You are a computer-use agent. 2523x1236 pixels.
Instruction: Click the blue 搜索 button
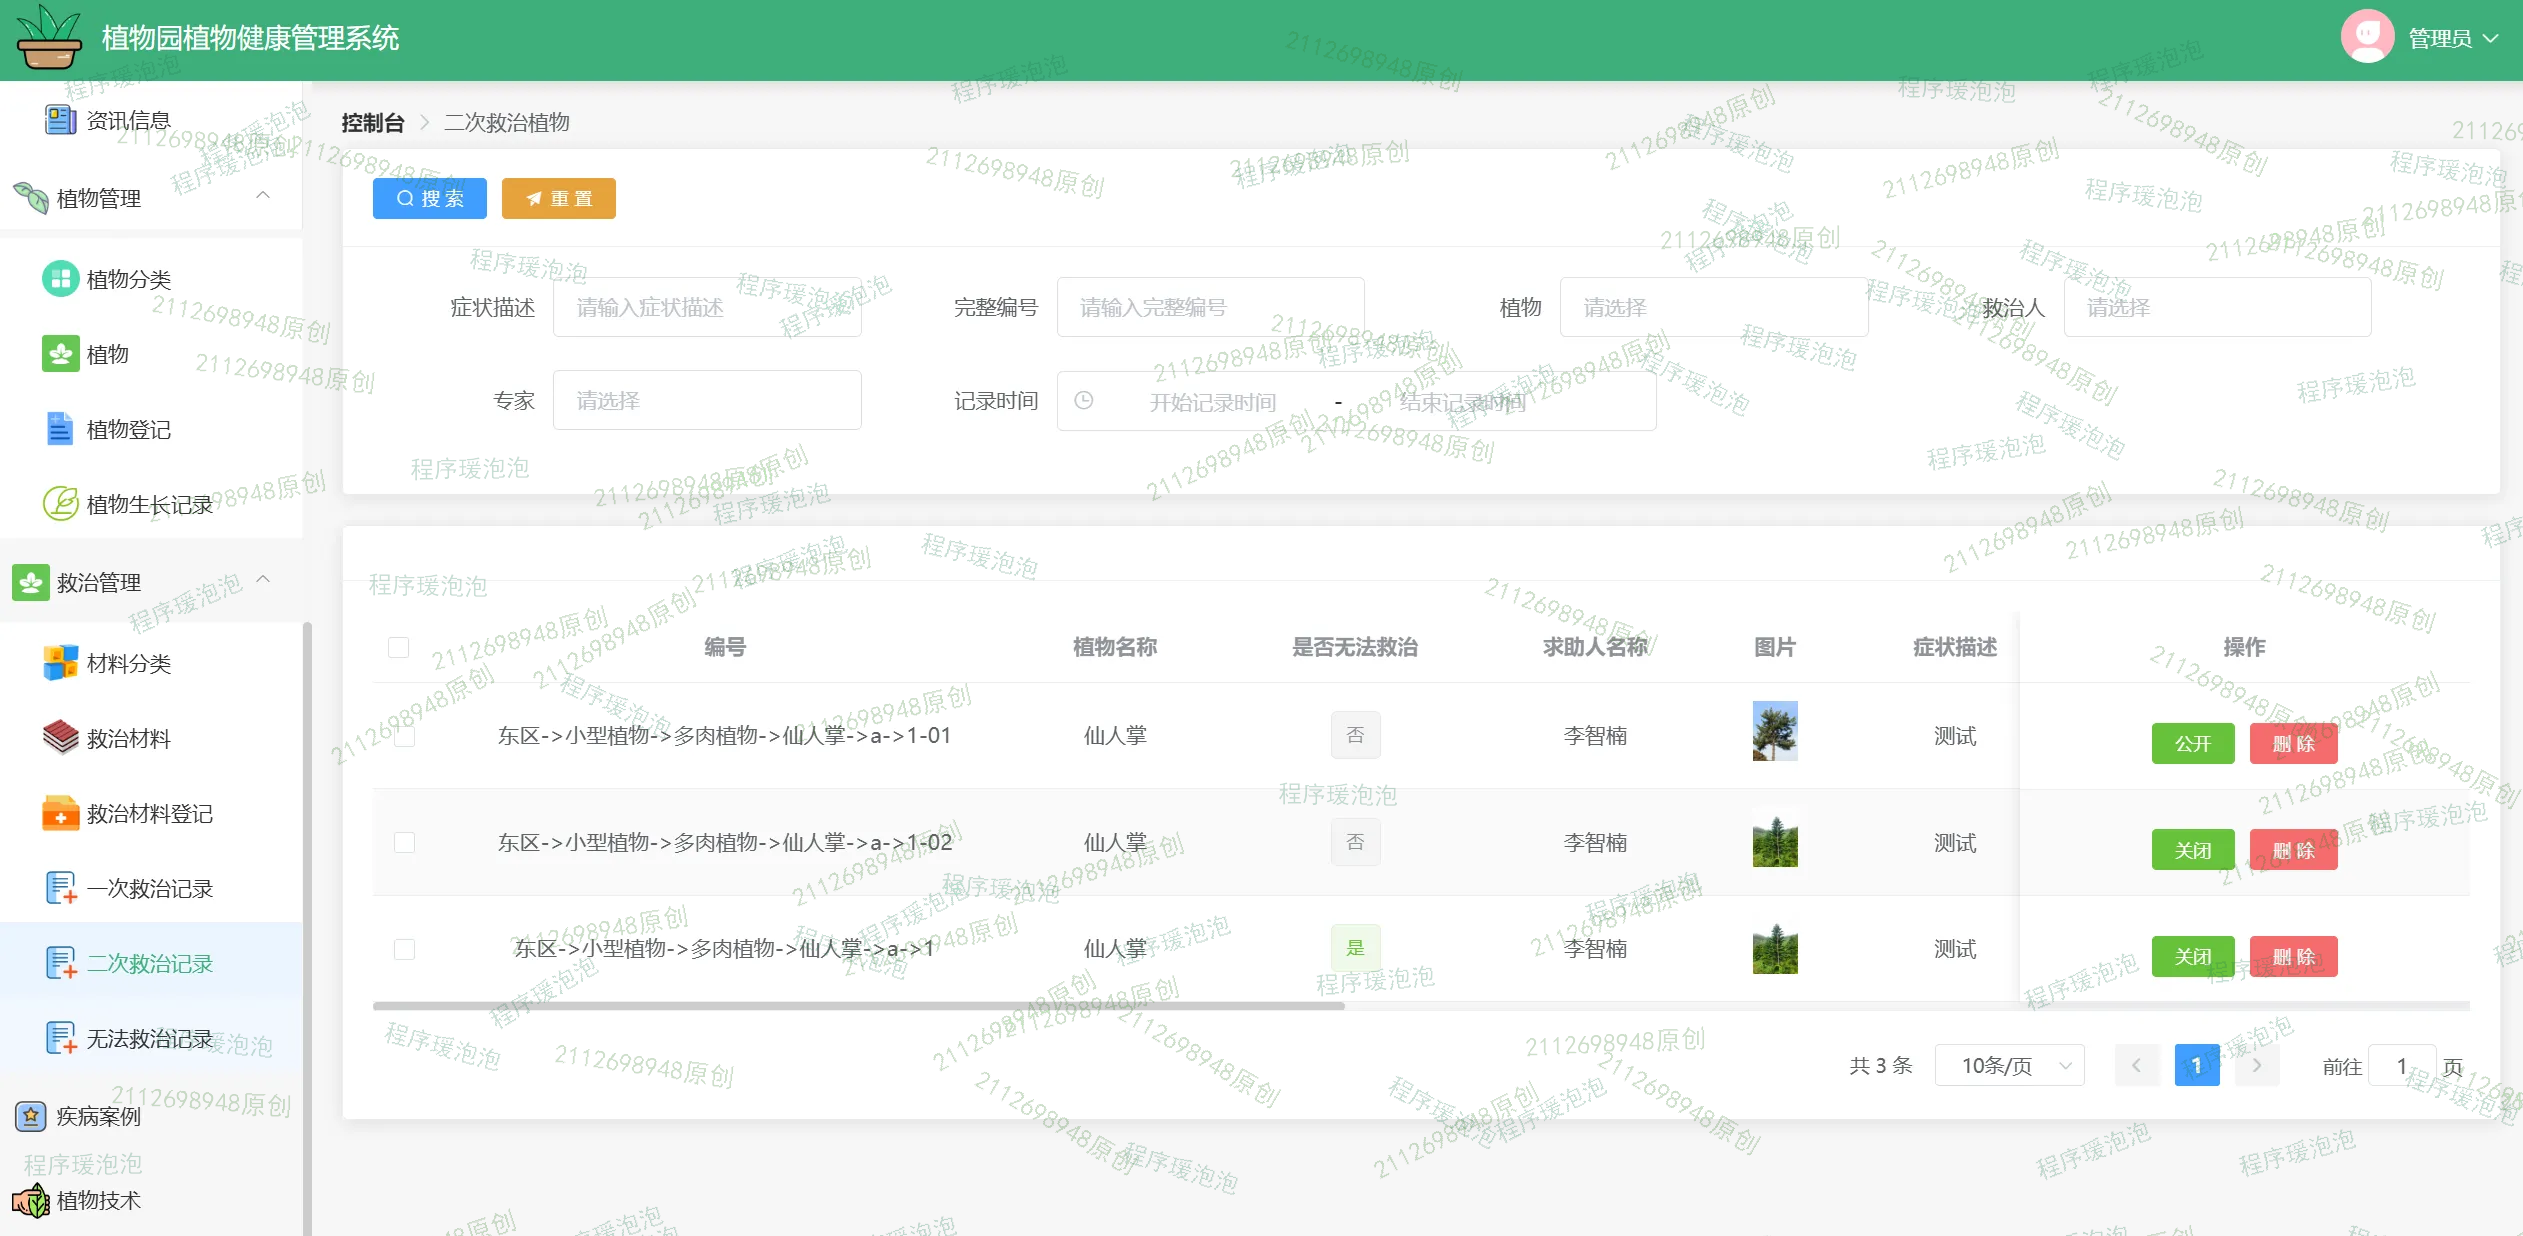tap(429, 199)
